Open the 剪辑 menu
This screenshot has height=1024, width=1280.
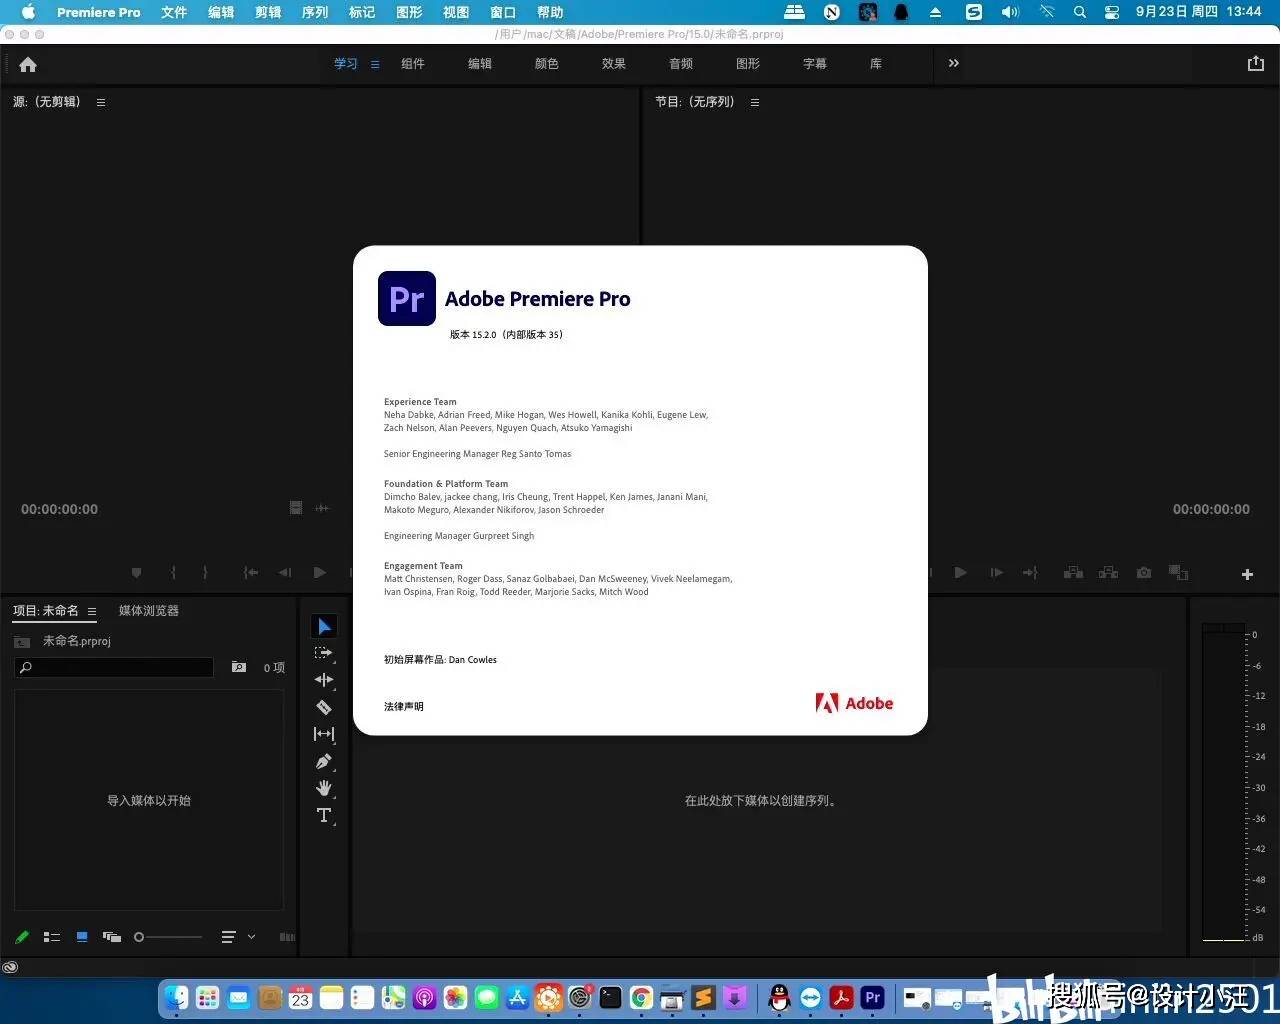click(x=268, y=12)
